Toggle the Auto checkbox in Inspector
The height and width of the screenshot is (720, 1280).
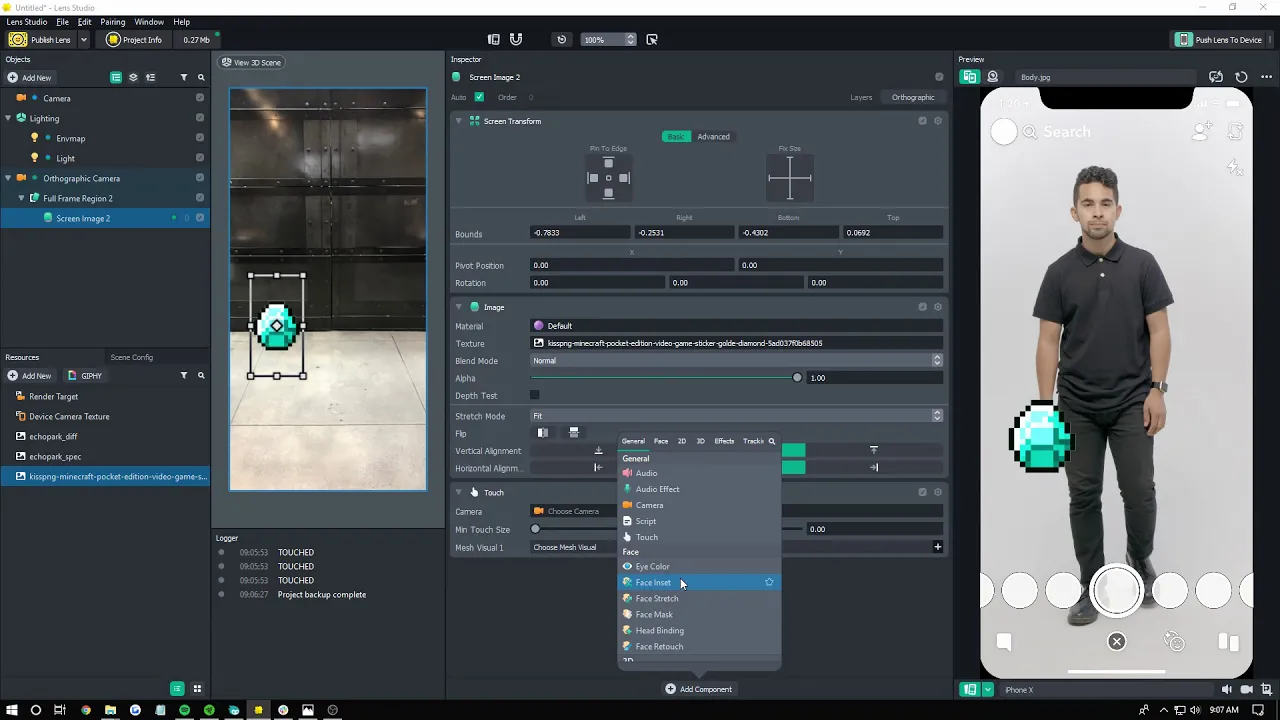(x=479, y=97)
